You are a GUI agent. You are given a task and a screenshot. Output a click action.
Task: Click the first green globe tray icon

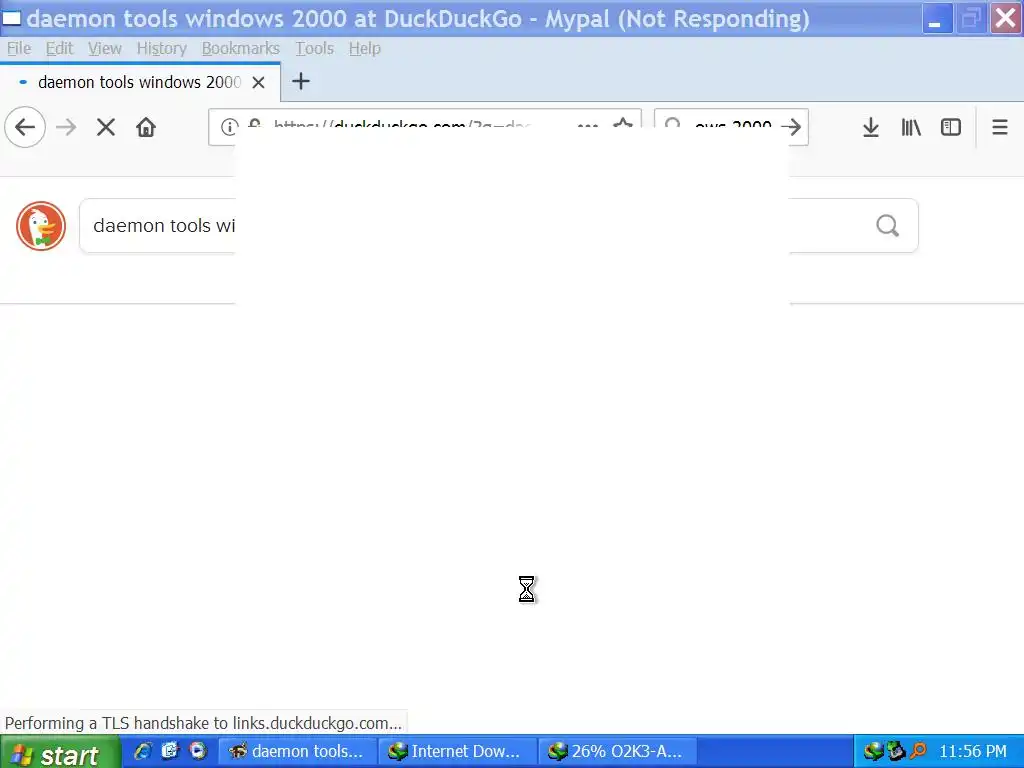click(x=873, y=752)
